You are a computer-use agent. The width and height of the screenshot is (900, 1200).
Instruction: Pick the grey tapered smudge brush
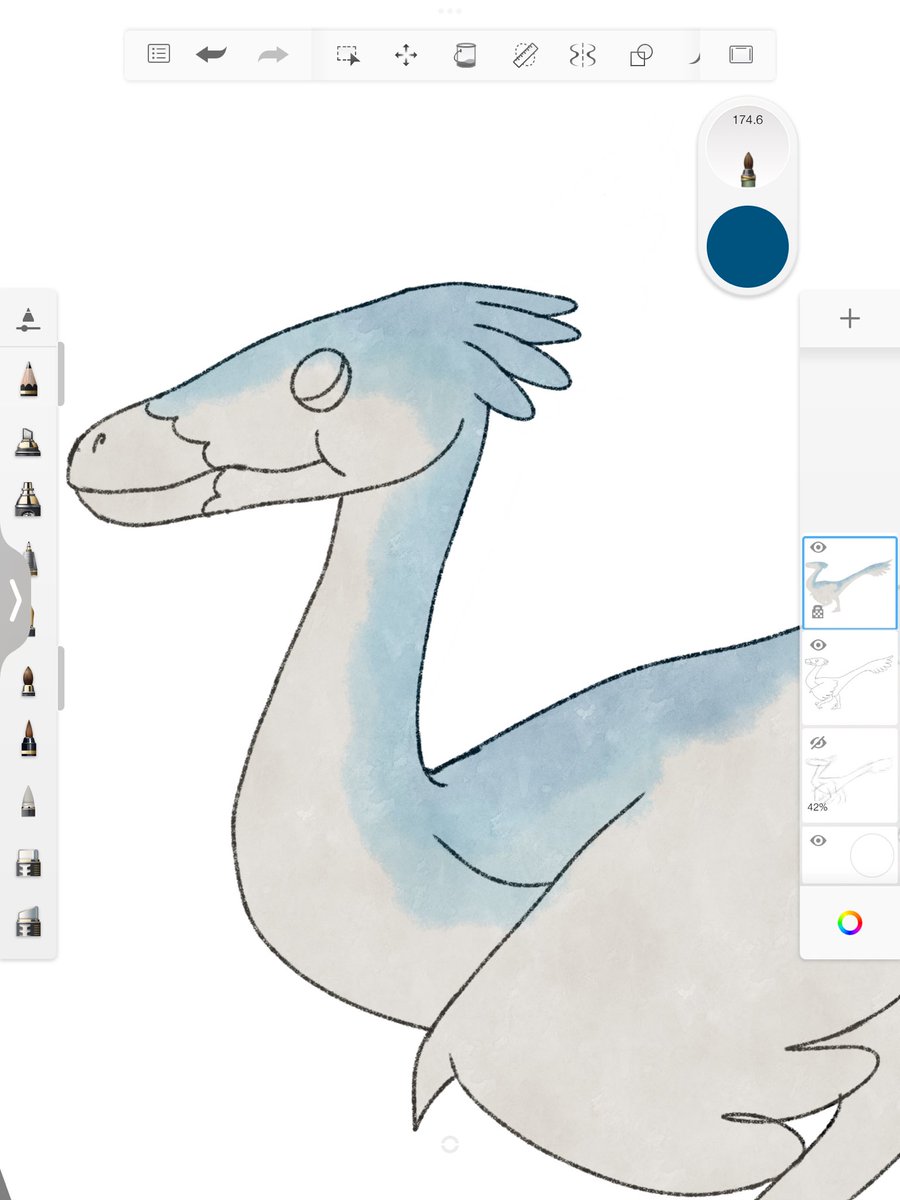coord(28,800)
